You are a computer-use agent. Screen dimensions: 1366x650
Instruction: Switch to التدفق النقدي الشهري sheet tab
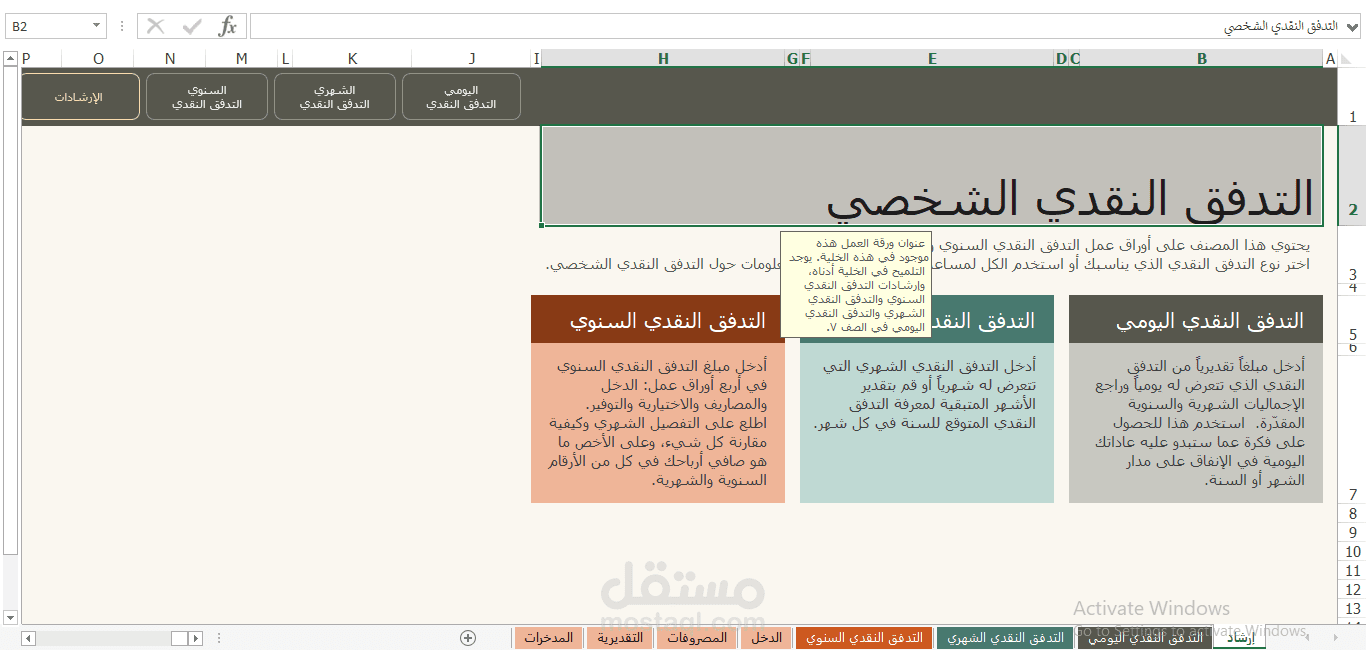tap(1005, 637)
